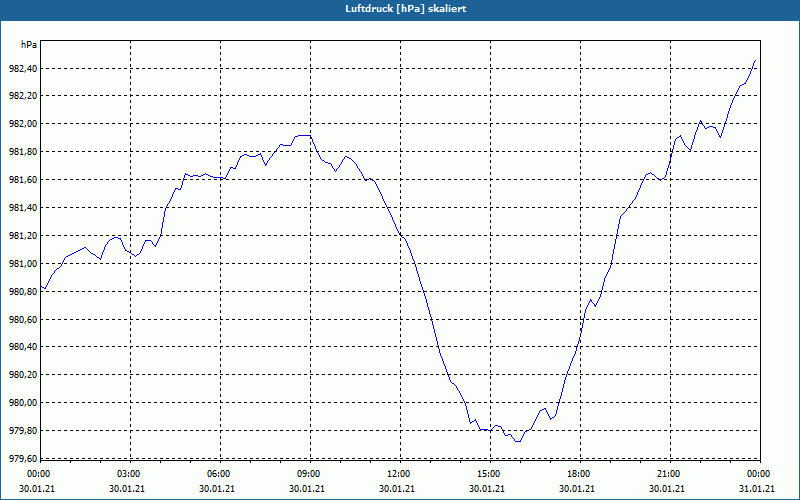This screenshot has width=800, height=500.
Task: Select the 982,00 y-axis value
Action: point(23,124)
